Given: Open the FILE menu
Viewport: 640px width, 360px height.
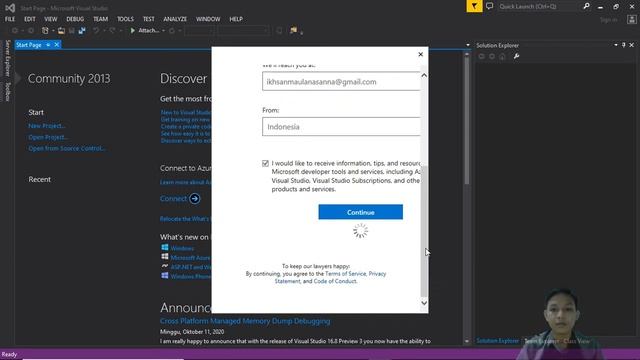Looking at the screenshot, I should pos(10,19).
